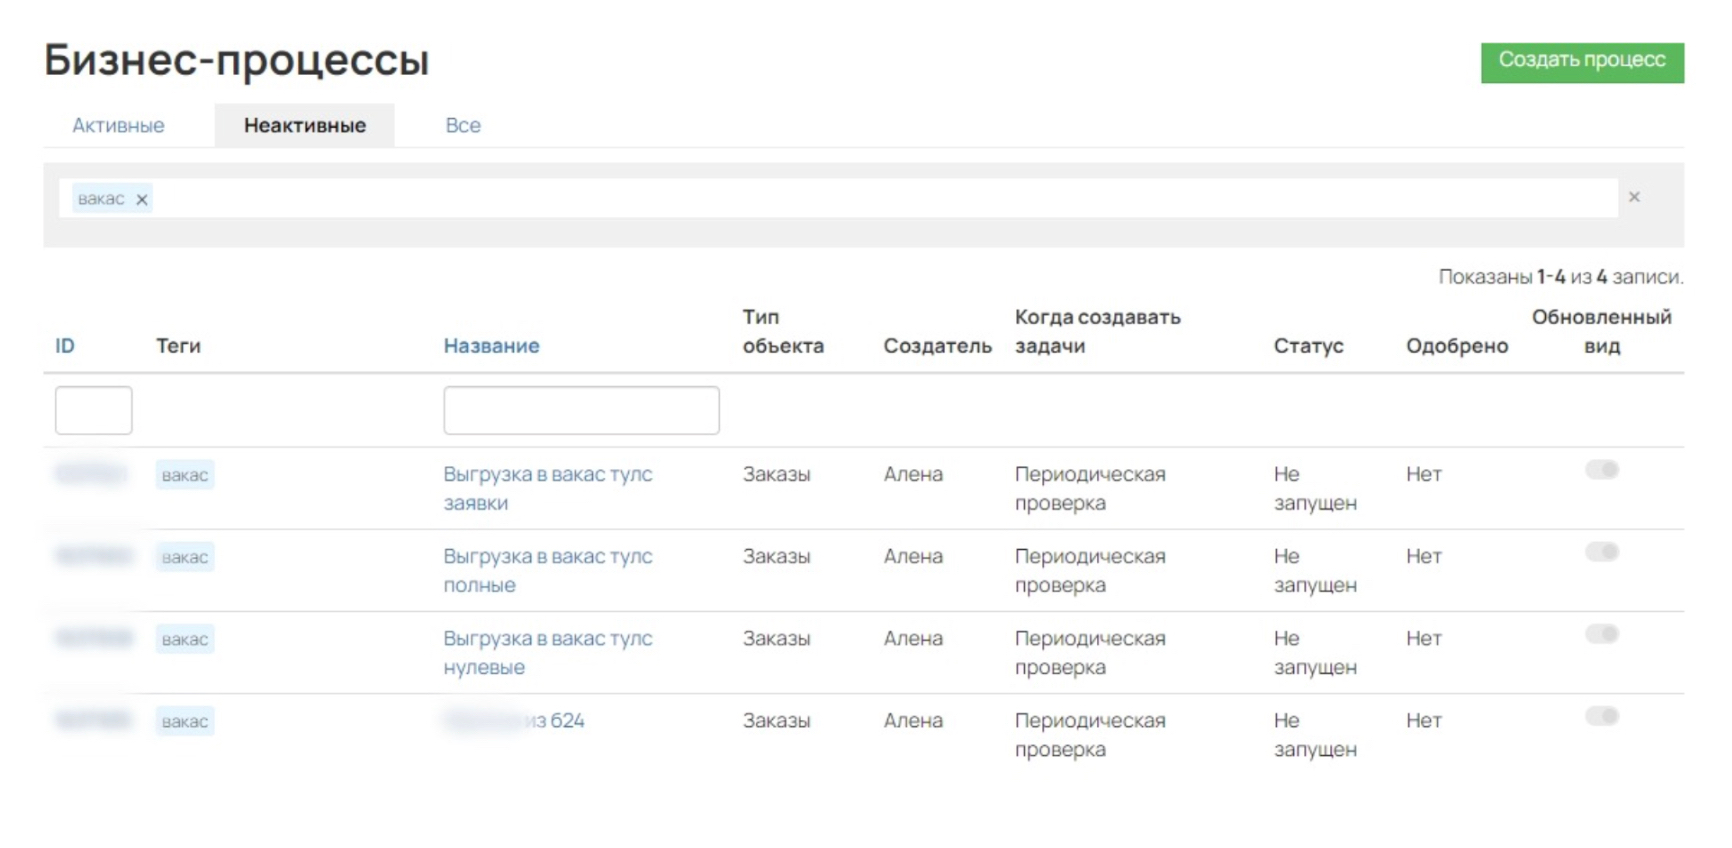Viewport: 1732px width, 848px height.
Task: Switch to the Активные tab
Action: click(x=118, y=125)
